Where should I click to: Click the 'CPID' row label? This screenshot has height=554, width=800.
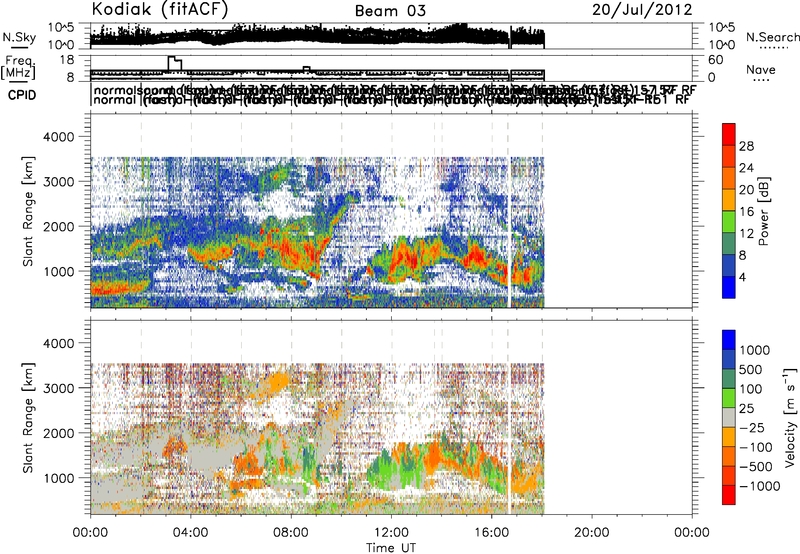pos(22,95)
